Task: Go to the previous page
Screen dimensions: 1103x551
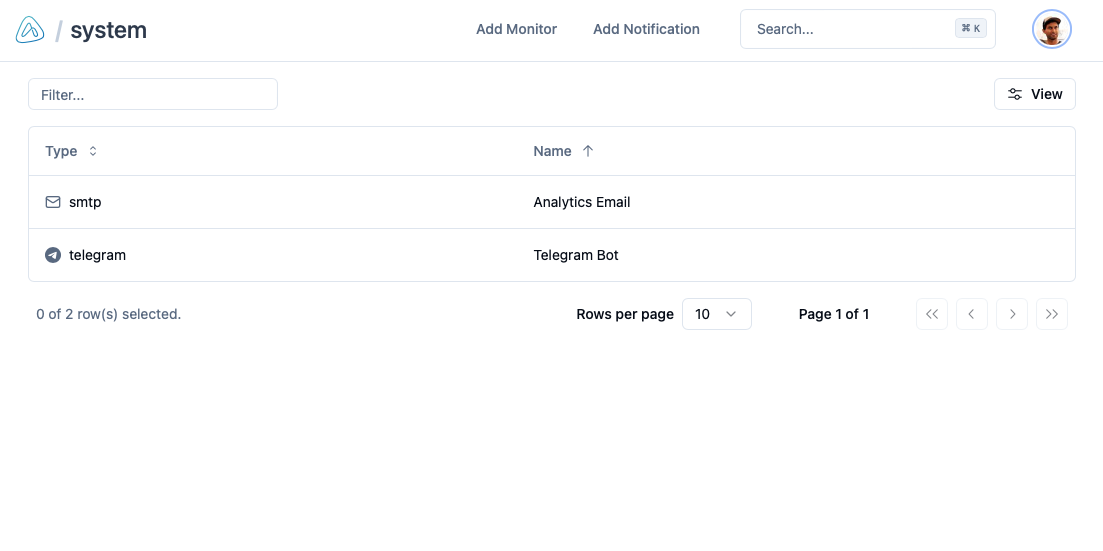Action: pyautogui.click(x=971, y=314)
